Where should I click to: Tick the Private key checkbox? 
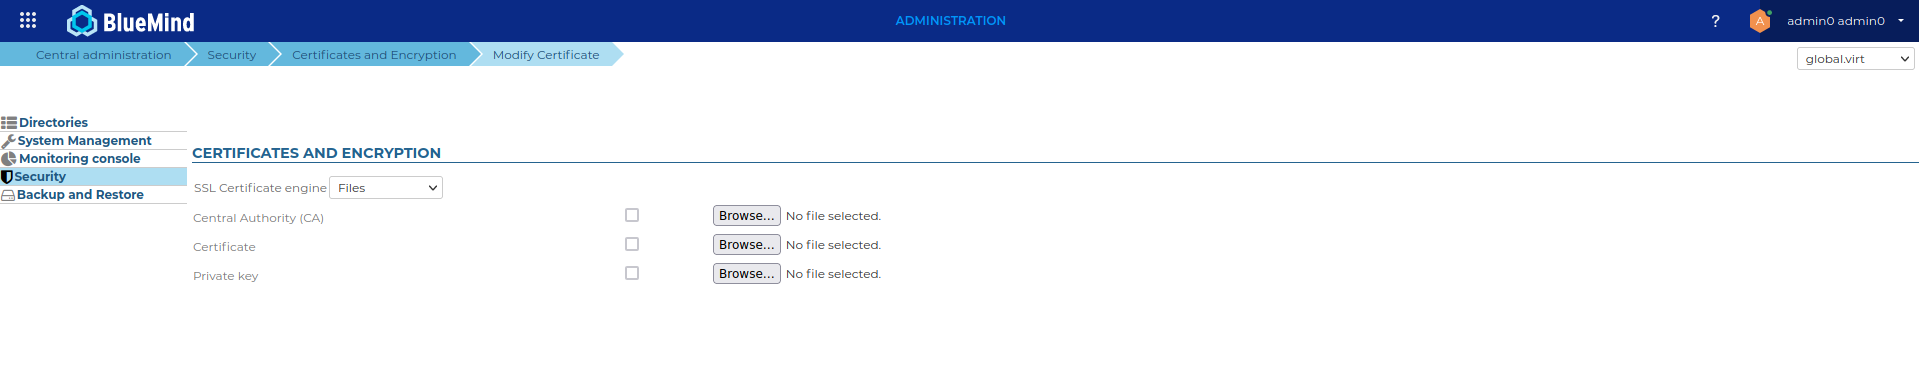(x=632, y=273)
